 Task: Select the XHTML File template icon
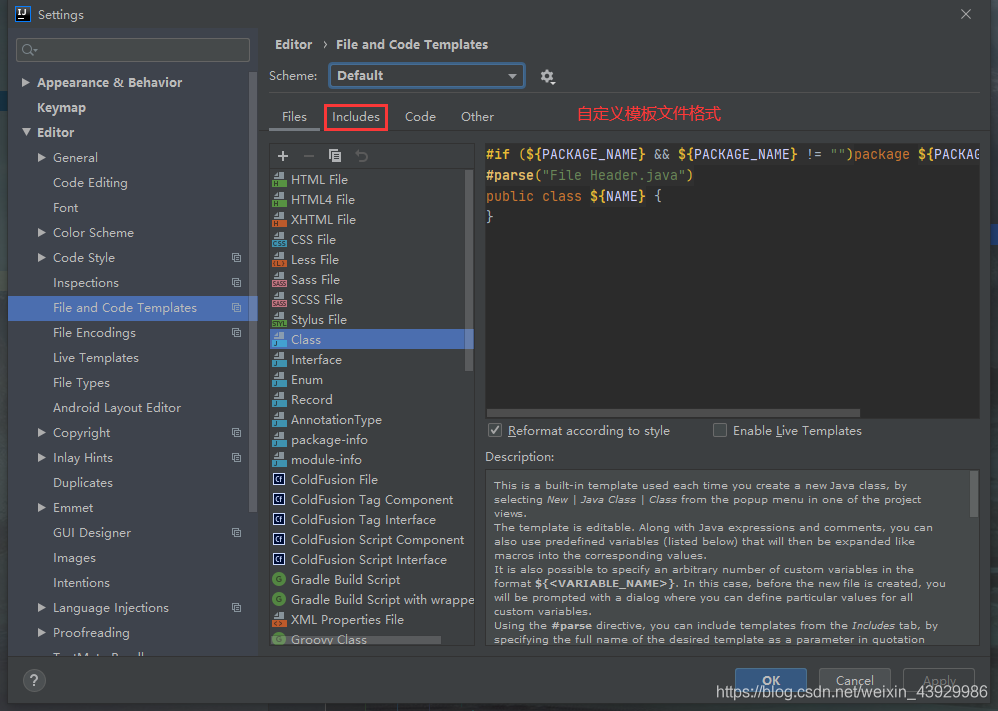pyautogui.click(x=279, y=220)
